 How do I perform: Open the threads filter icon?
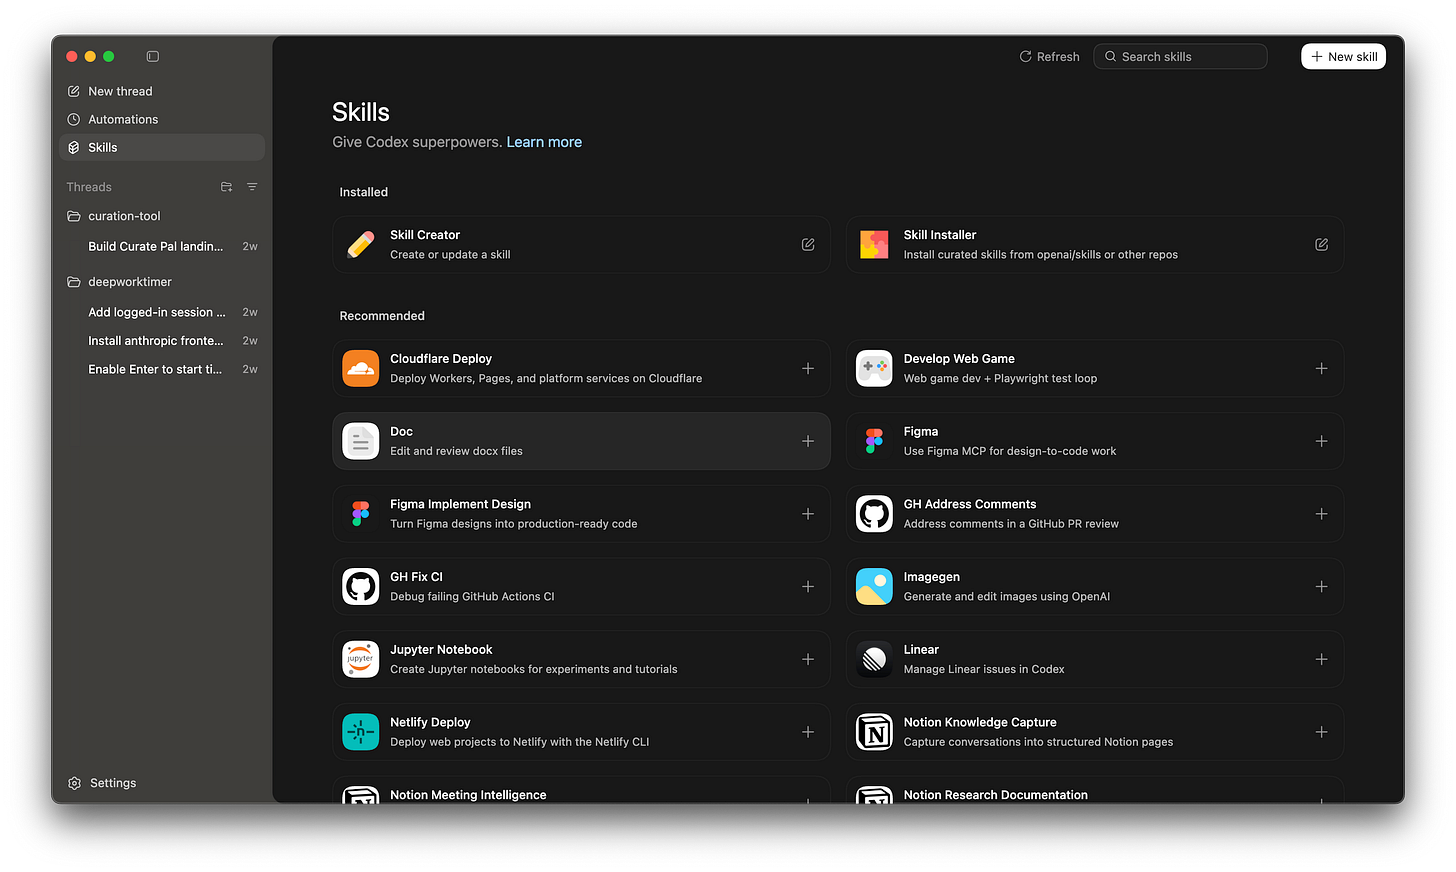(x=252, y=187)
